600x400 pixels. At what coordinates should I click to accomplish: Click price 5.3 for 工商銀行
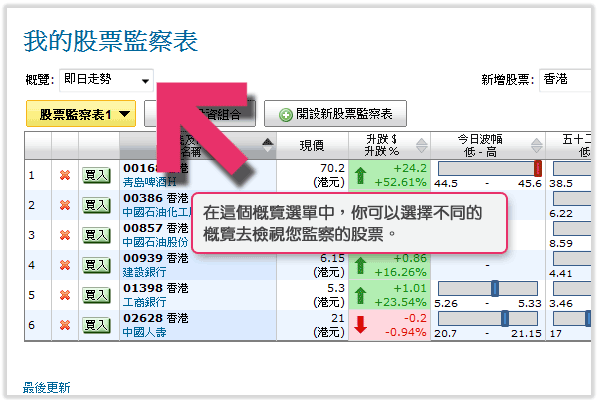(336, 288)
